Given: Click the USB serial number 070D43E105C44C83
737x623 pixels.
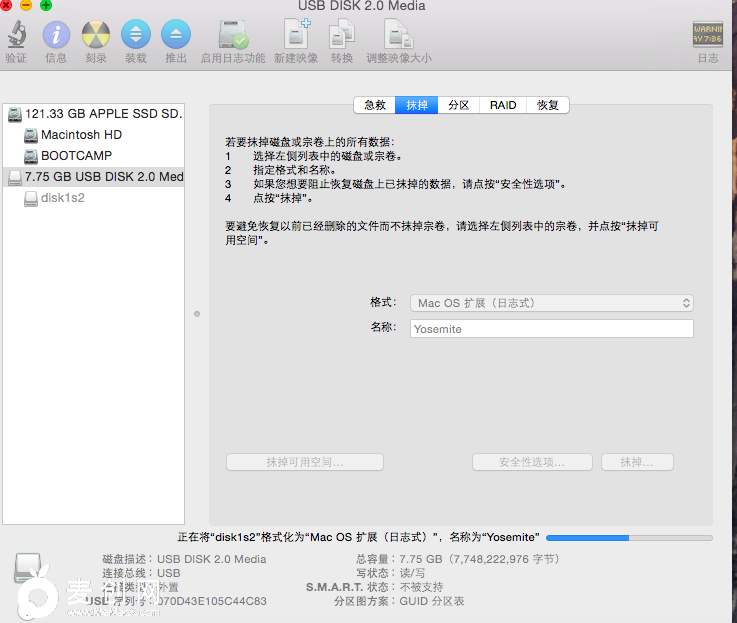Looking at the screenshot, I should [x=211, y=601].
